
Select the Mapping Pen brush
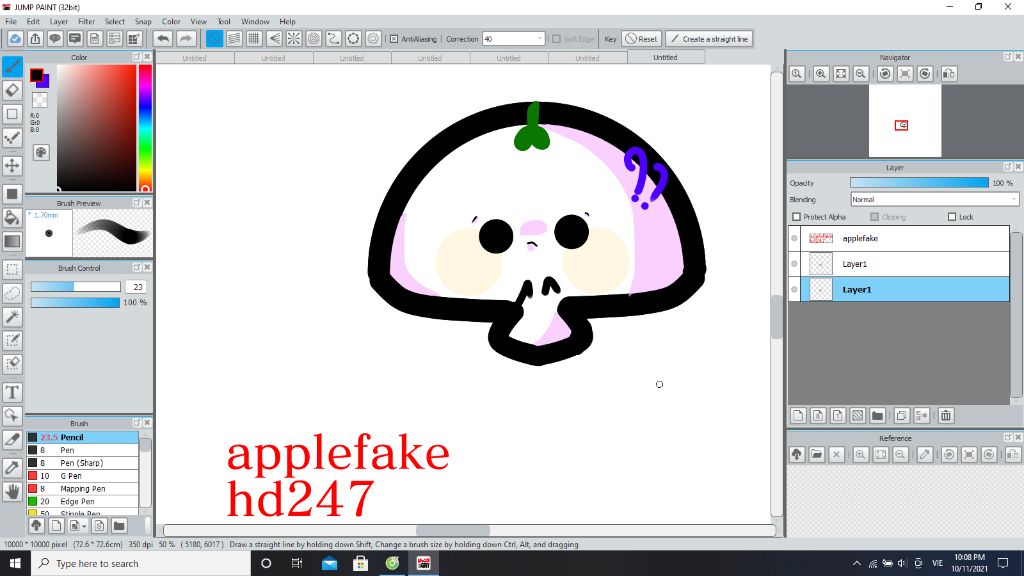tap(82, 488)
